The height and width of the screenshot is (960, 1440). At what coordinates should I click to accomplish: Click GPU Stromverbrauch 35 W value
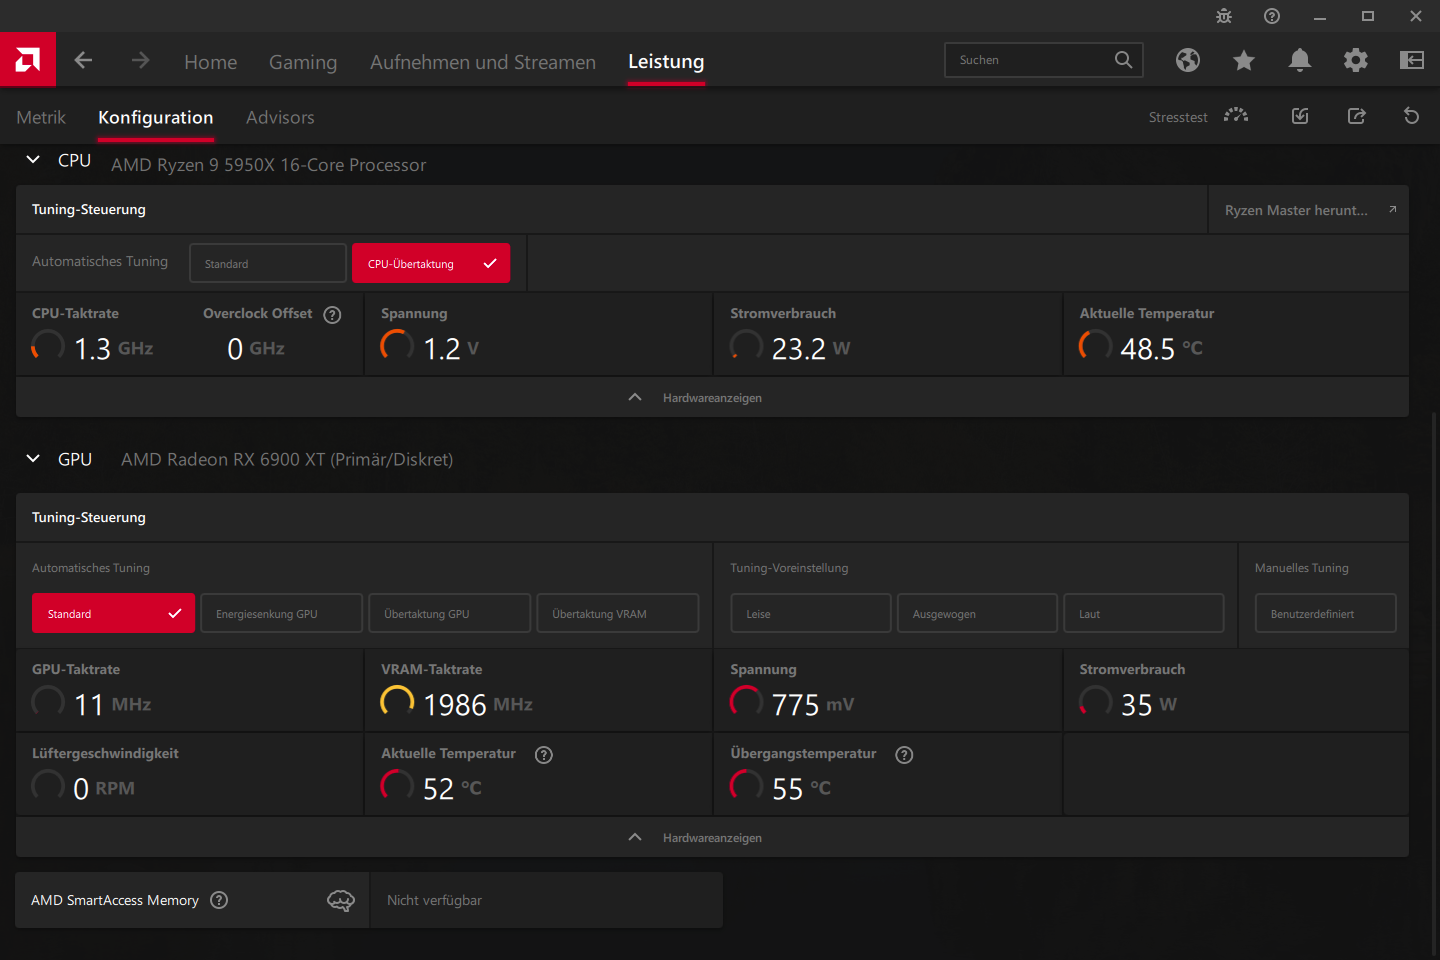1148,704
